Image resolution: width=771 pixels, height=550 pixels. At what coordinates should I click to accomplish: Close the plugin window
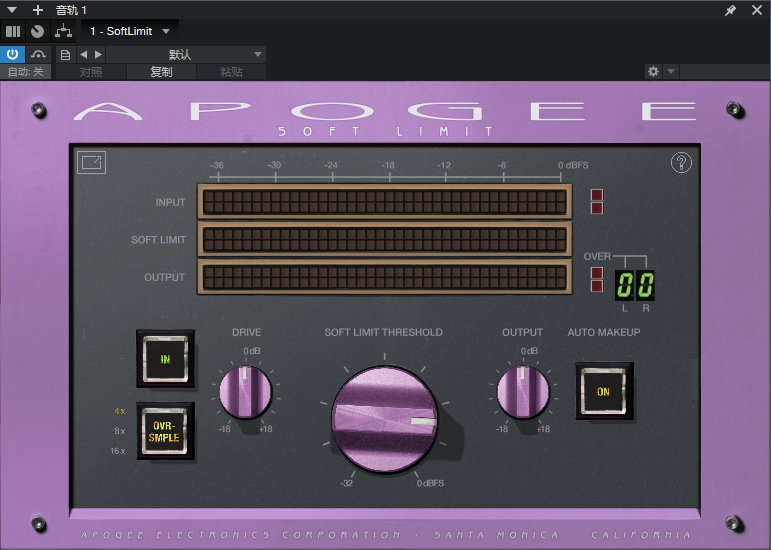pyautogui.click(x=757, y=9)
